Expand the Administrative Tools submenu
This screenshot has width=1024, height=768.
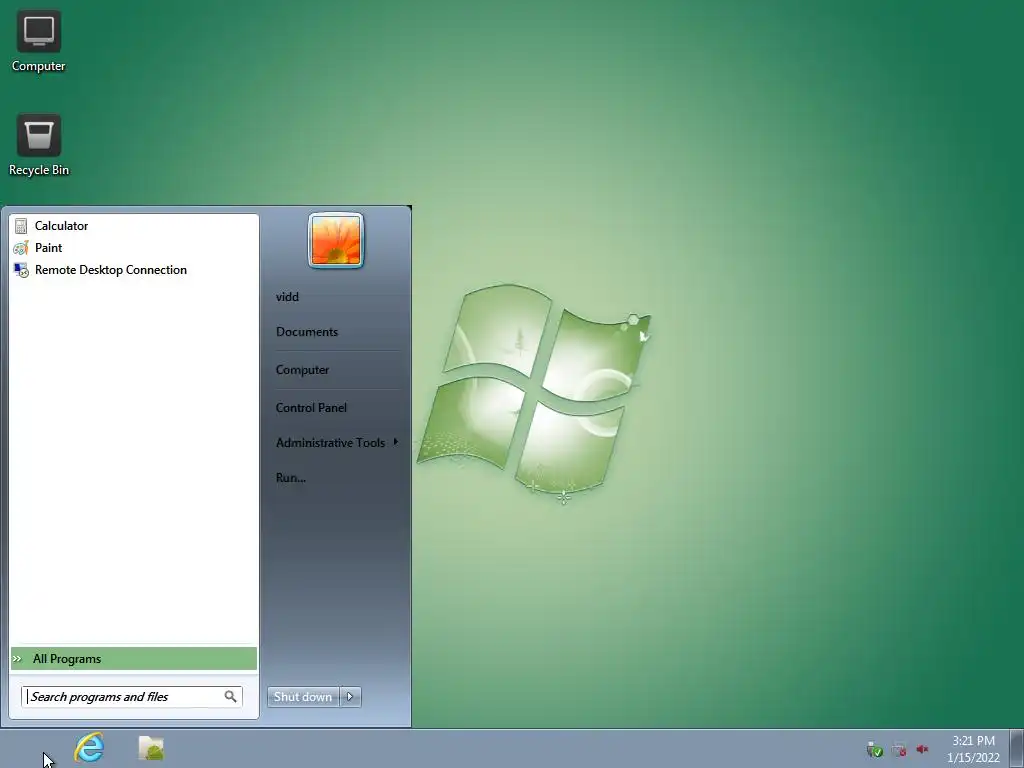click(336, 443)
